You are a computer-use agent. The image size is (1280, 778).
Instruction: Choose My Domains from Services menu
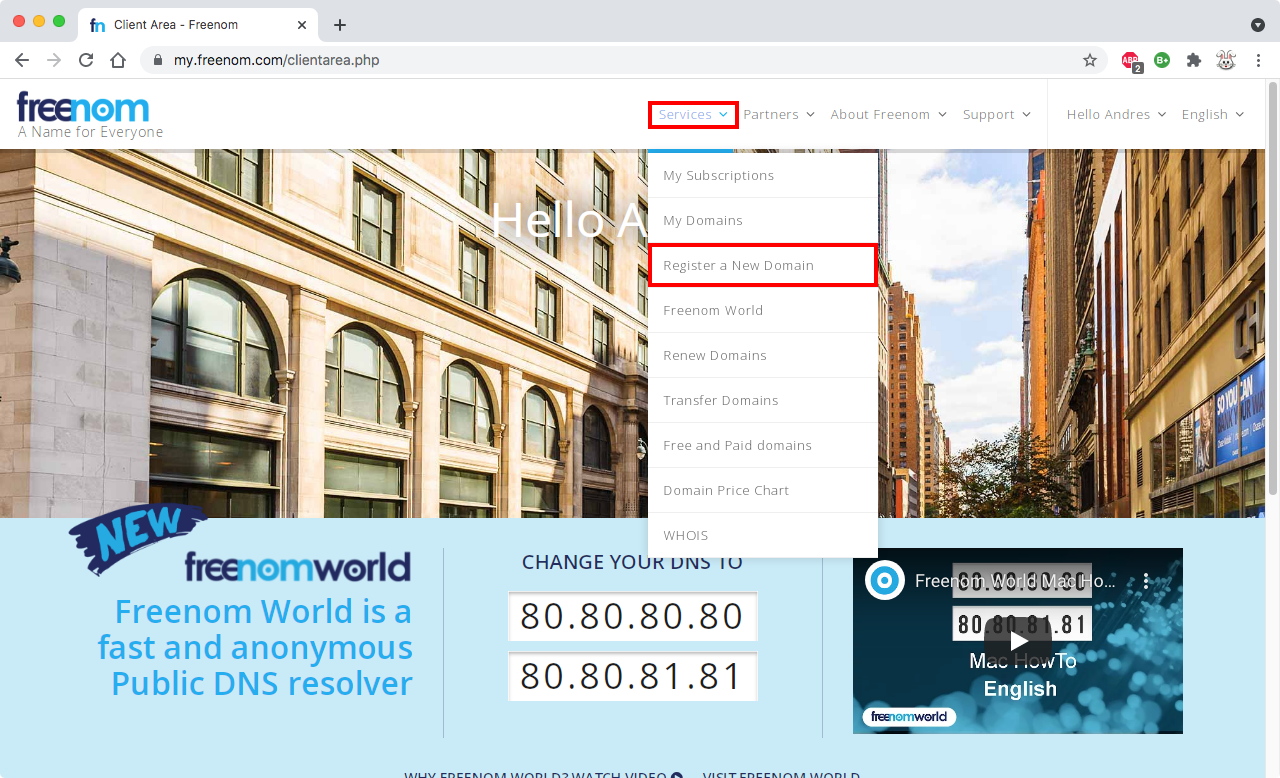pos(703,221)
